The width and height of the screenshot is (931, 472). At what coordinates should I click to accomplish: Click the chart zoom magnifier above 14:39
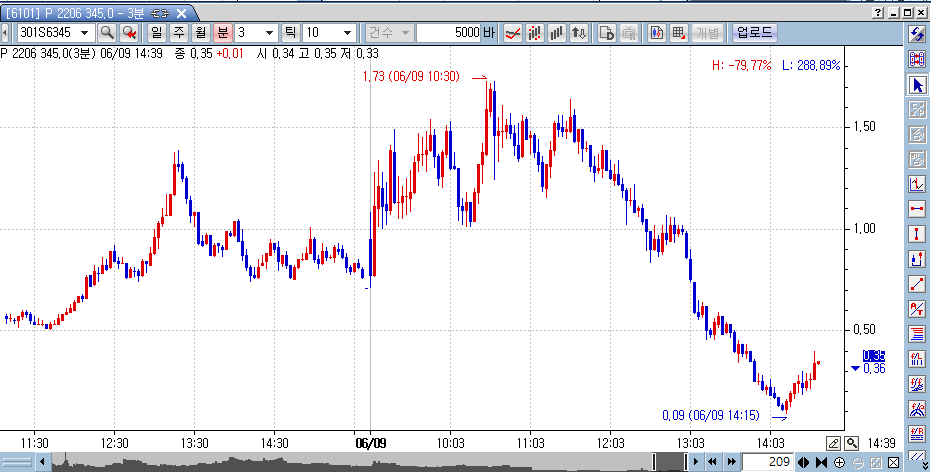click(852, 443)
